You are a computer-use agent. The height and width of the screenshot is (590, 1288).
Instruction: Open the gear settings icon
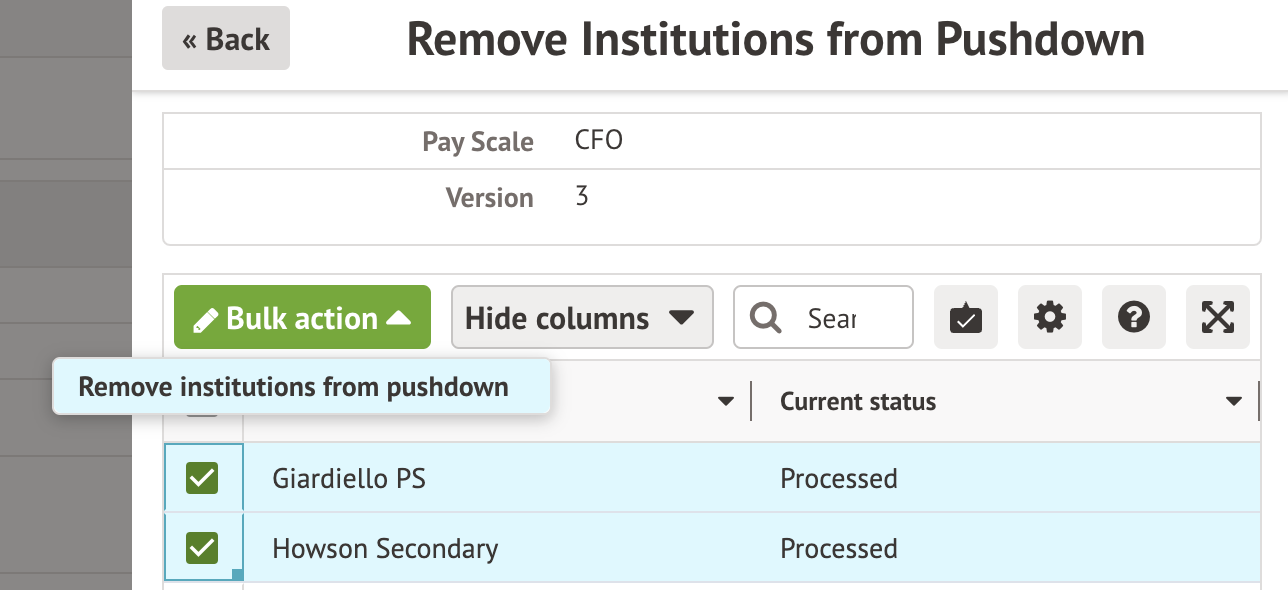(x=1049, y=318)
